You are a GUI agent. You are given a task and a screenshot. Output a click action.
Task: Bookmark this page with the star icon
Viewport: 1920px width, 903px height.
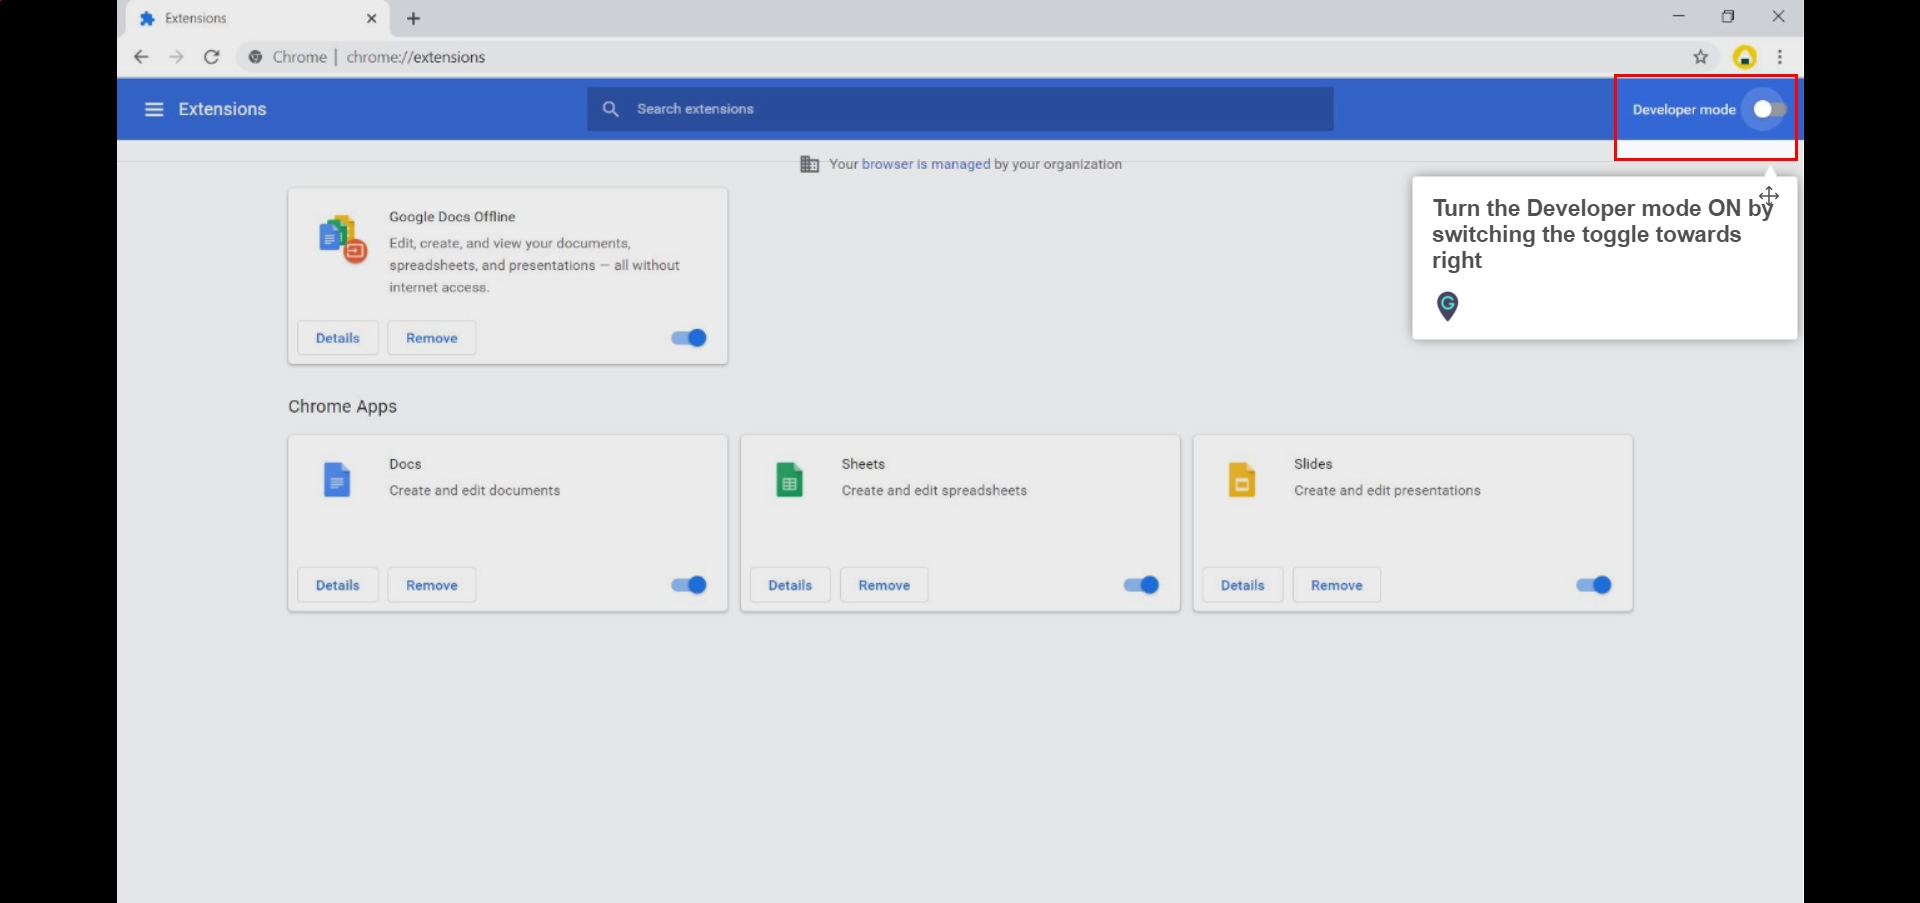coord(1700,57)
